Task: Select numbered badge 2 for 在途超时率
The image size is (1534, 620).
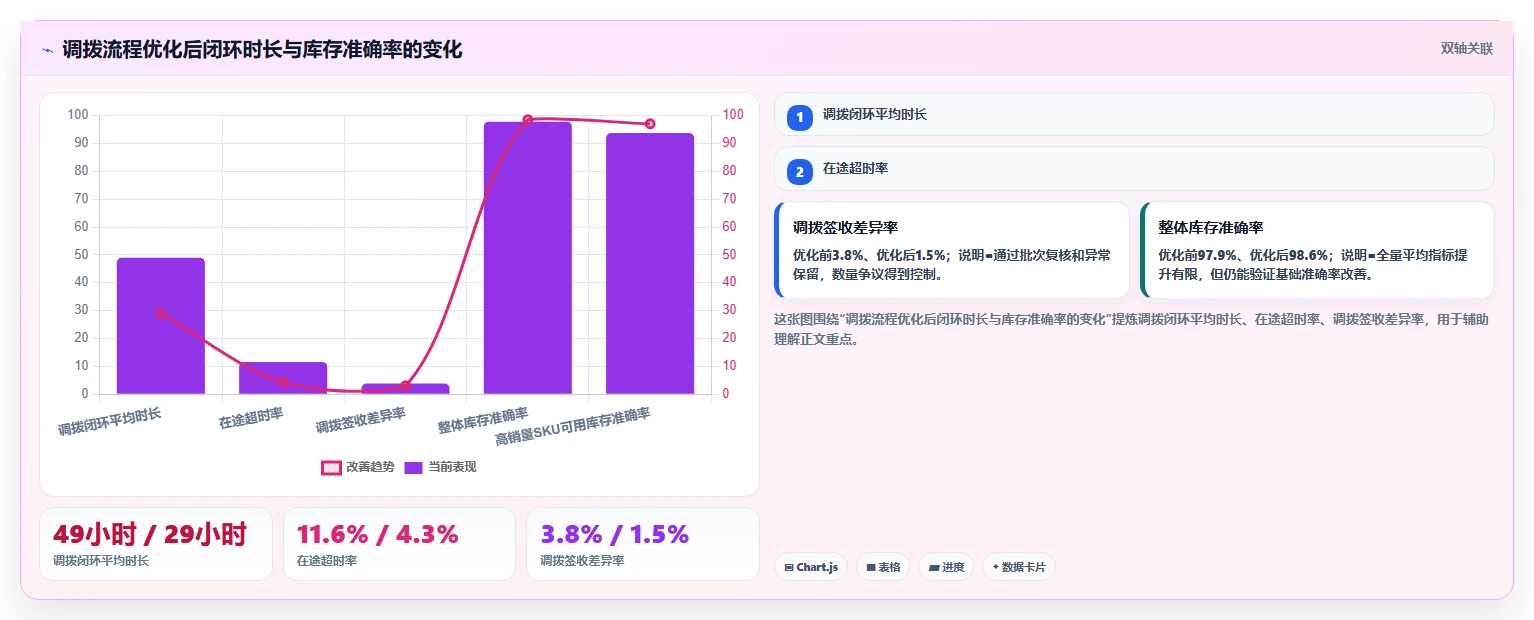Action: click(799, 172)
